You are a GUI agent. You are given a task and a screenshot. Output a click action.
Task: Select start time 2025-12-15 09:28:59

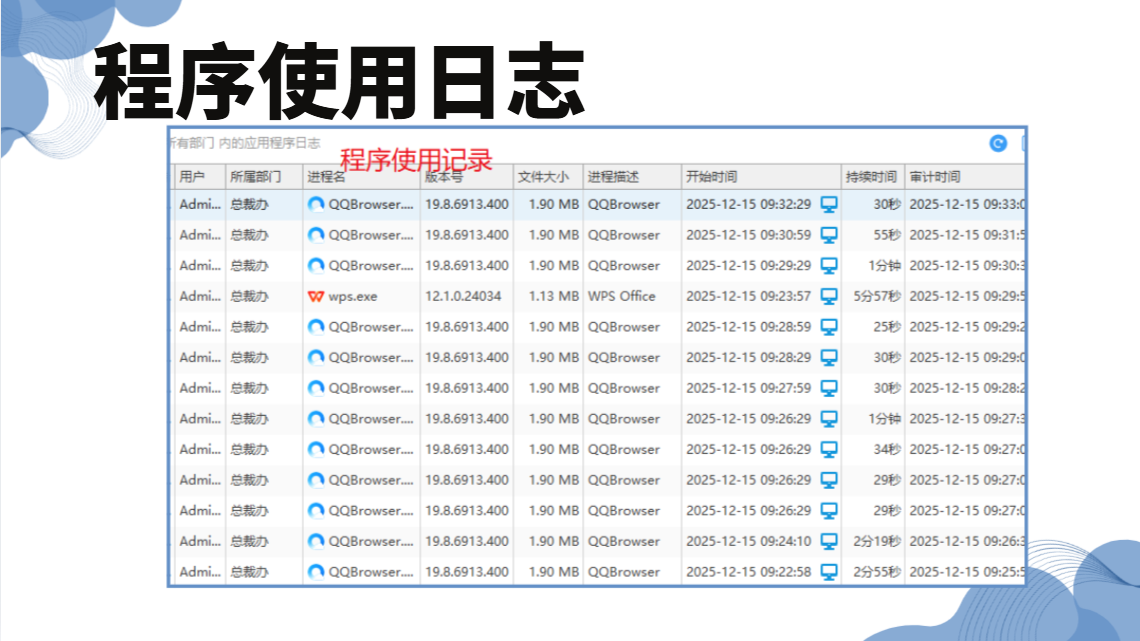click(x=748, y=327)
